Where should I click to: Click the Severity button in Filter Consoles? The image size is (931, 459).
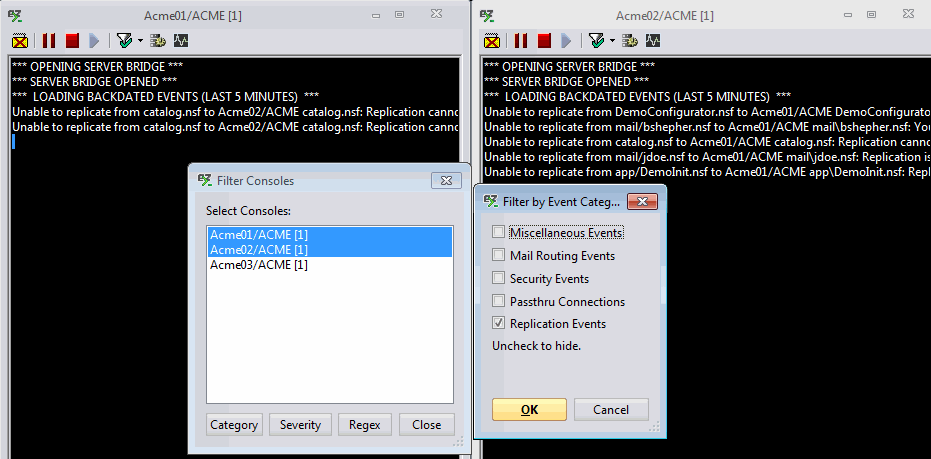[x=300, y=424]
